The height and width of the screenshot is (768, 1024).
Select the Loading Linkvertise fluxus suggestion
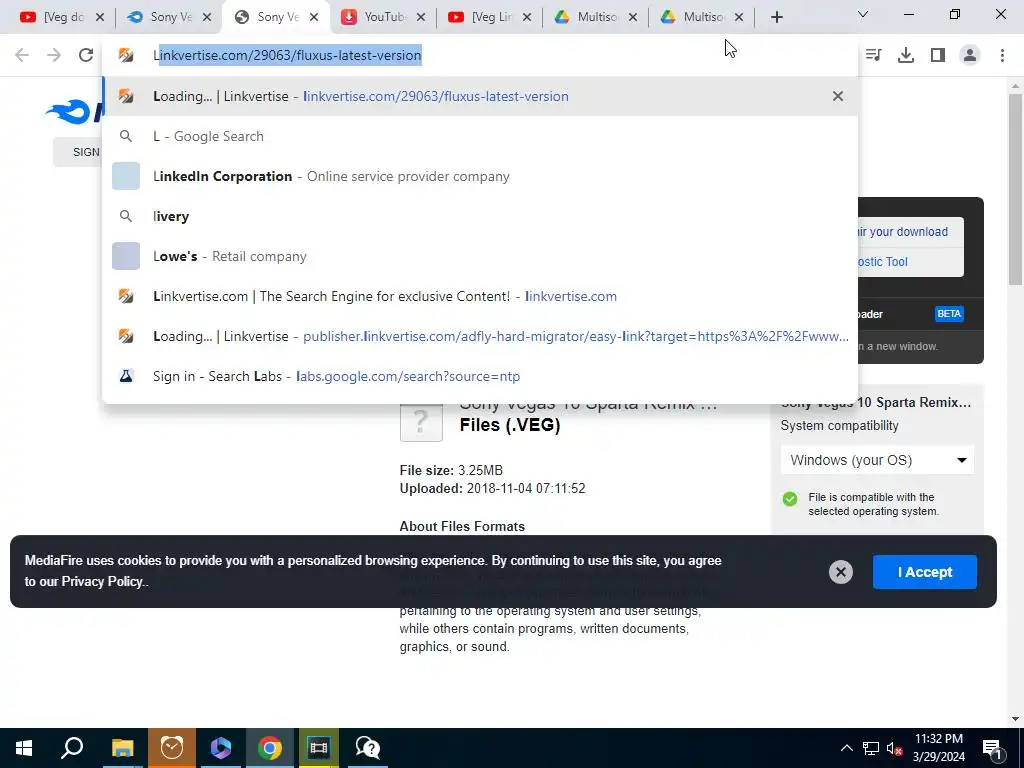480,96
